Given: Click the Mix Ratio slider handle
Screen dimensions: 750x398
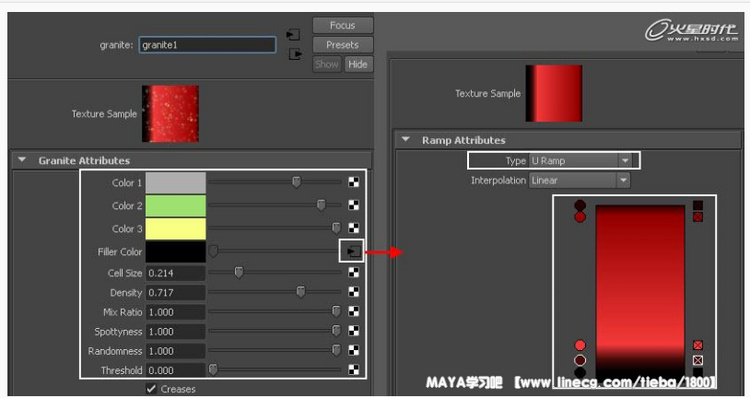Looking at the screenshot, I should pyautogui.click(x=336, y=311).
